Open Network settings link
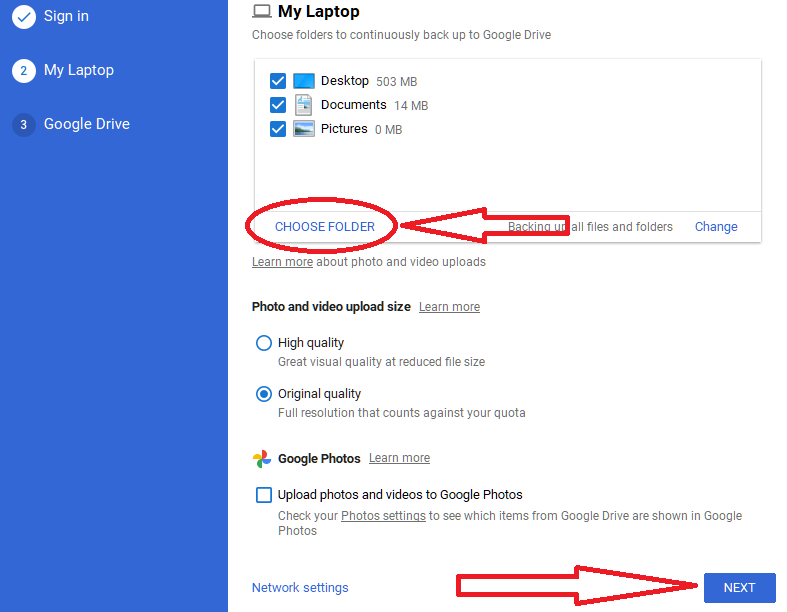Screen dimensions: 787x612 coord(300,588)
